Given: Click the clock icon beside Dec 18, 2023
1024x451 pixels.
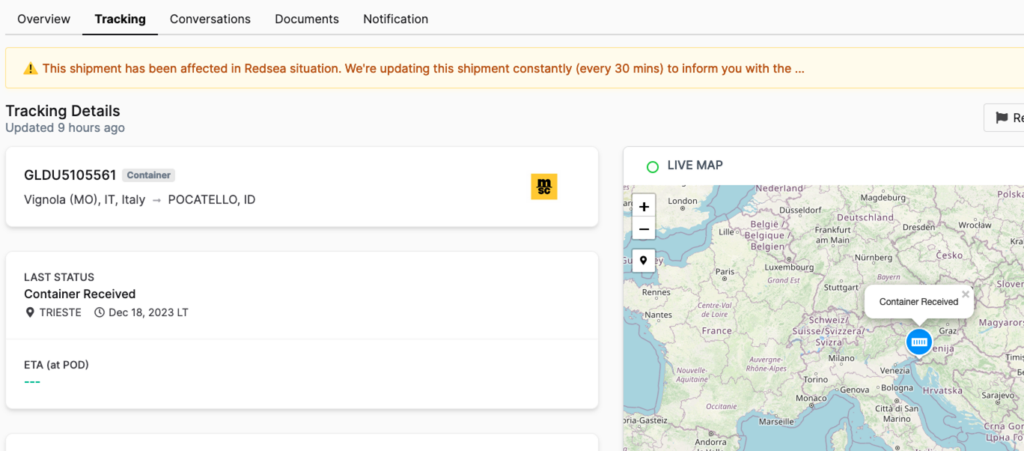Looking at the screenshot, I should [x=99, y=313].
